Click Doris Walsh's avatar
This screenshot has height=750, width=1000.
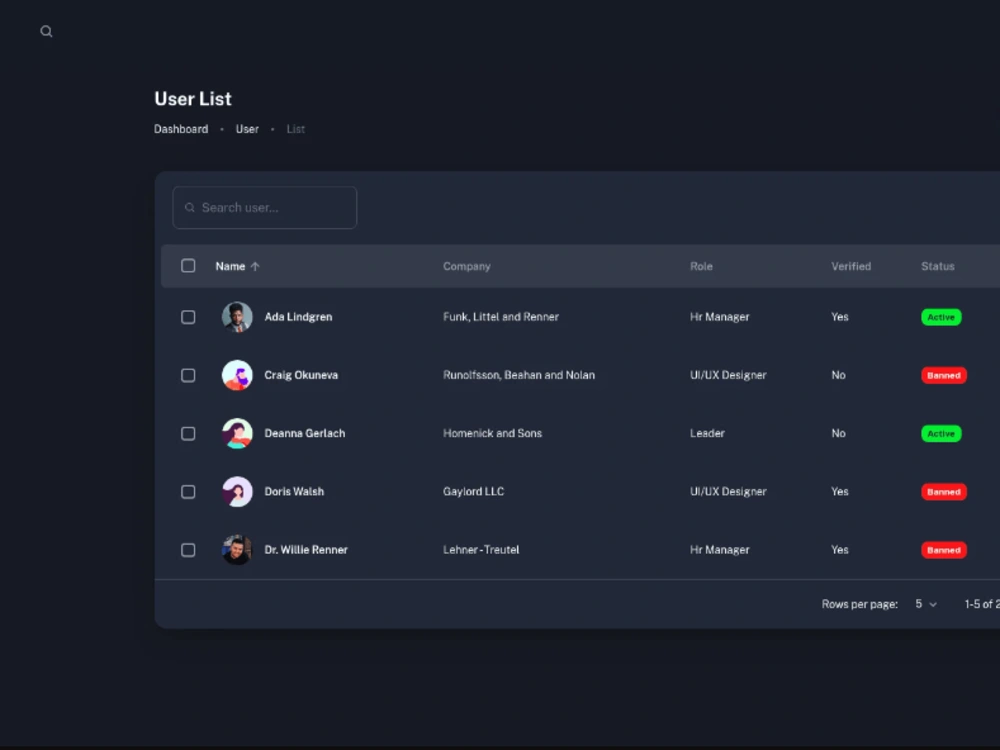(x=237, y=492)
